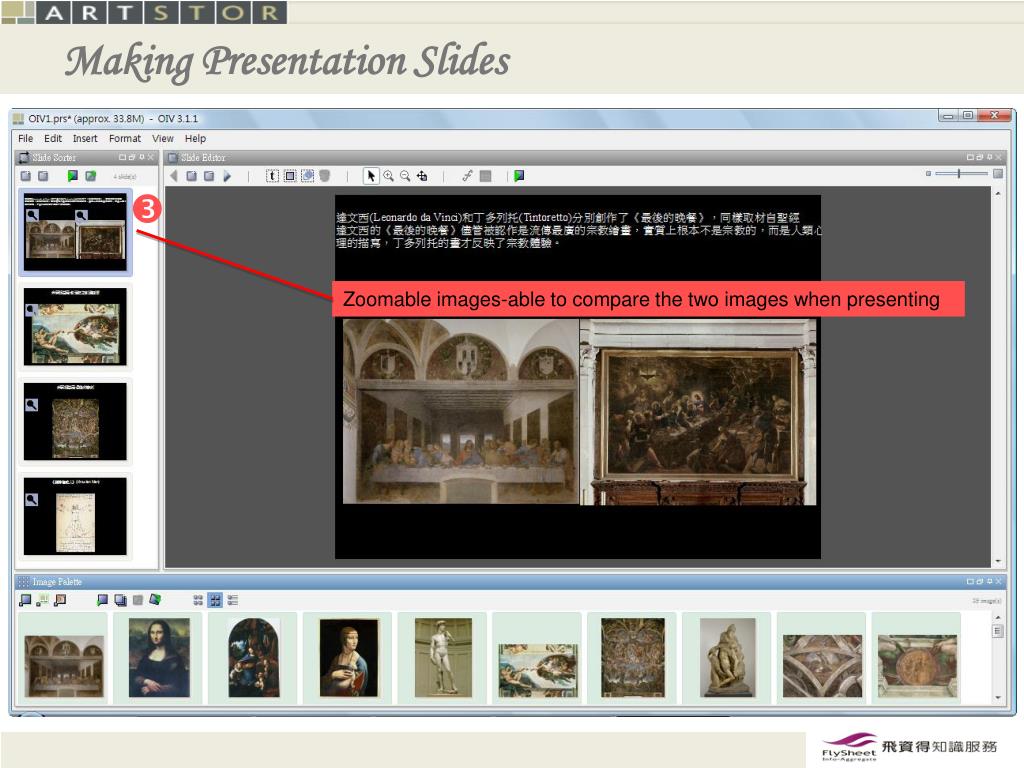
Task: Click third import icon in Image Palette toolbar
Action: 60,600
